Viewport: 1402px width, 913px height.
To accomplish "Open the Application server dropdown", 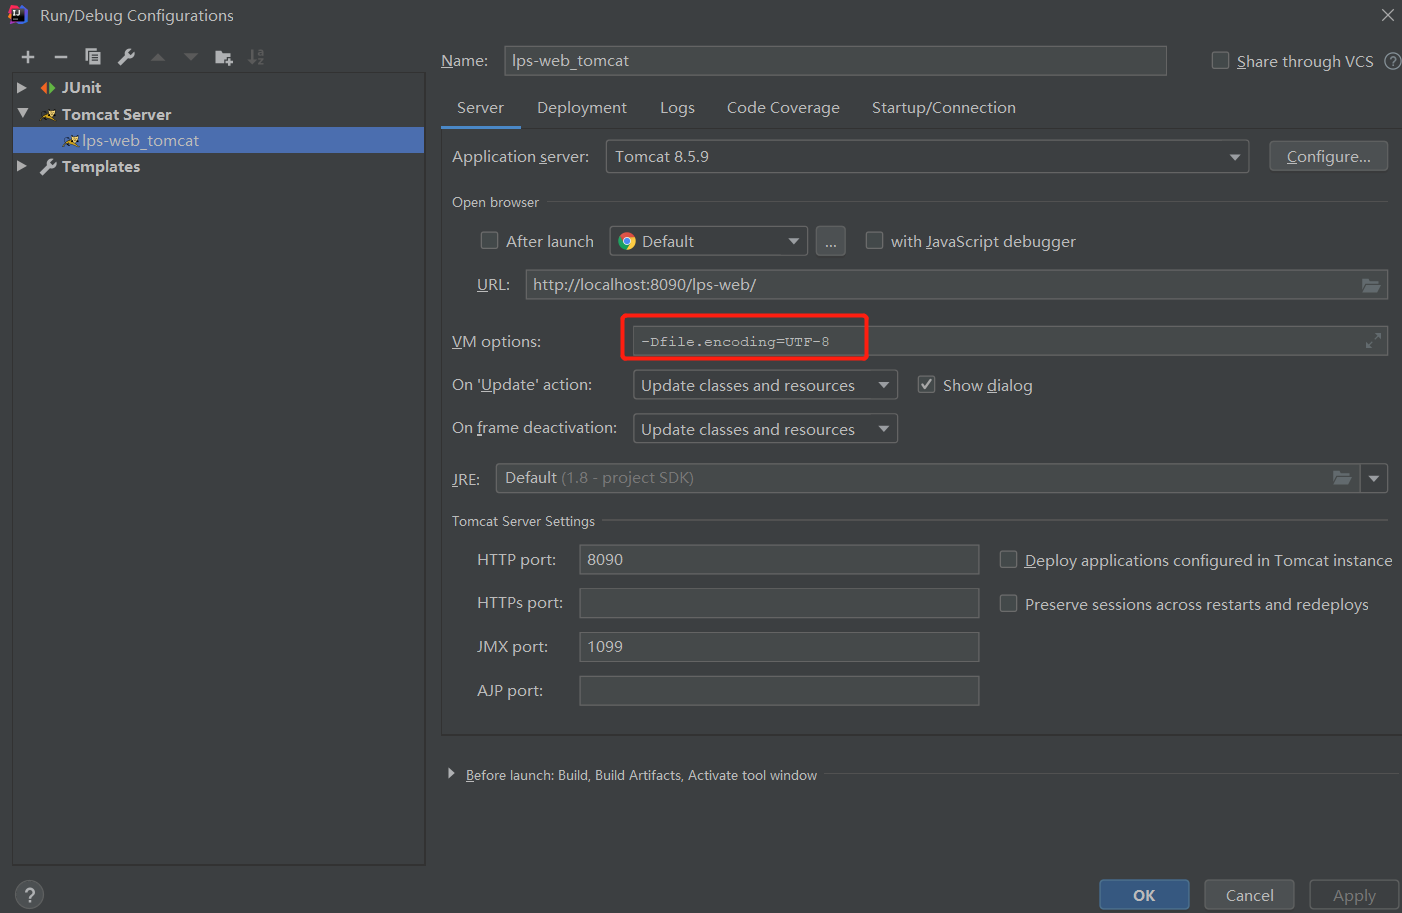I will [x=927, y=157].
